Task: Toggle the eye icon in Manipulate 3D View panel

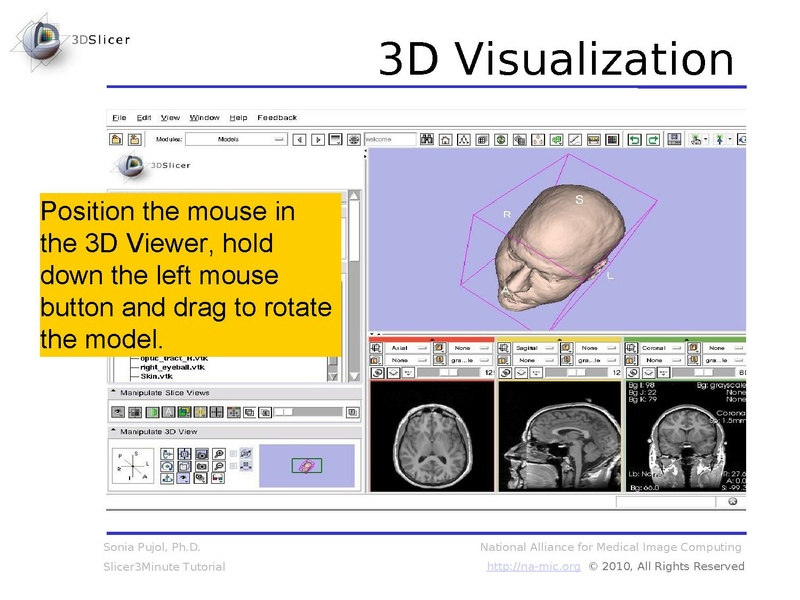Action: [x=181, y=477]
